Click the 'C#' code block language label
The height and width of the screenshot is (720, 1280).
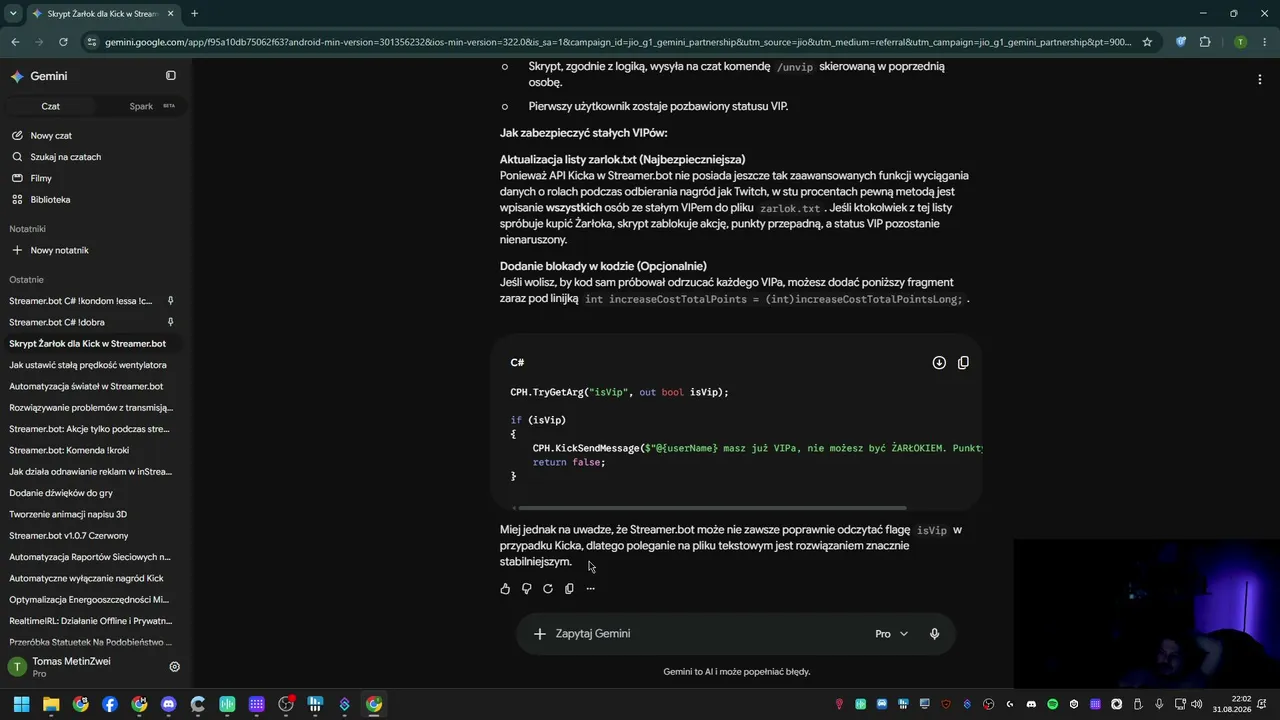(x=517, y=363)
